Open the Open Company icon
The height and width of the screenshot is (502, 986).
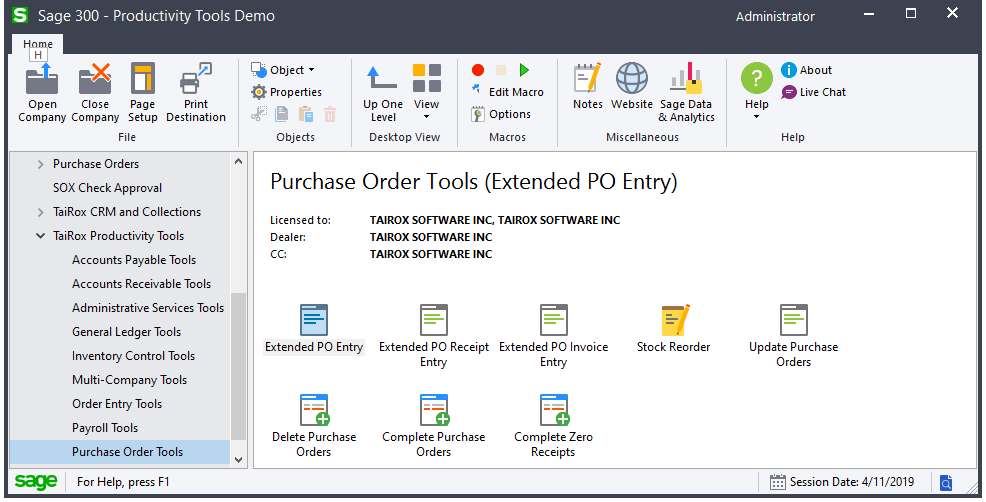[42, 92]
